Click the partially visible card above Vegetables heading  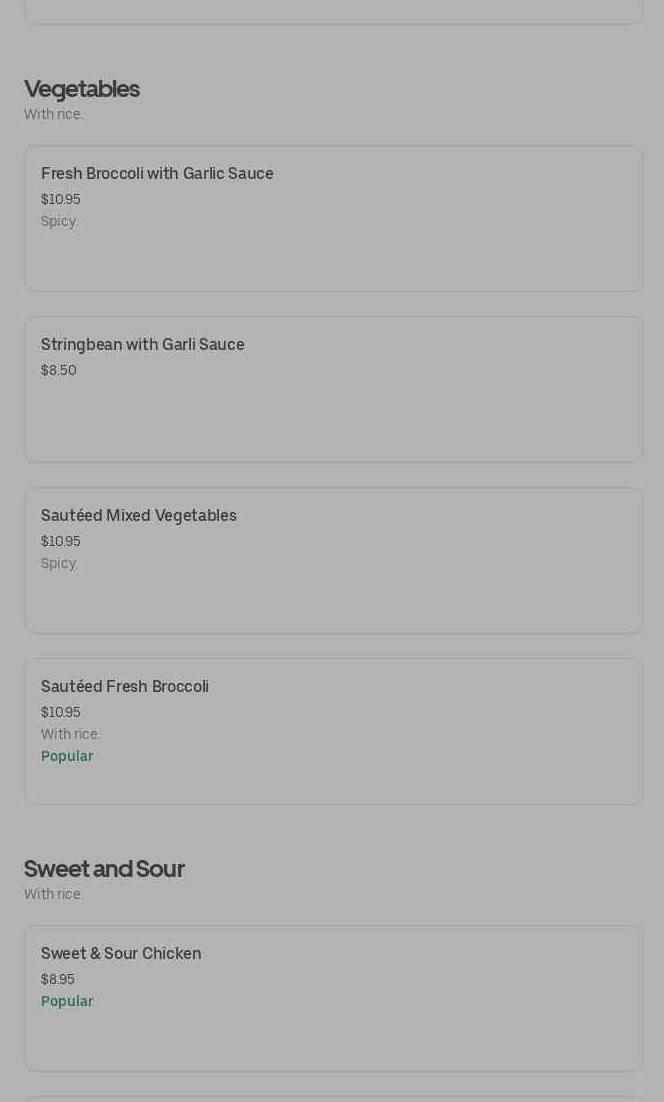pos(333,12)
